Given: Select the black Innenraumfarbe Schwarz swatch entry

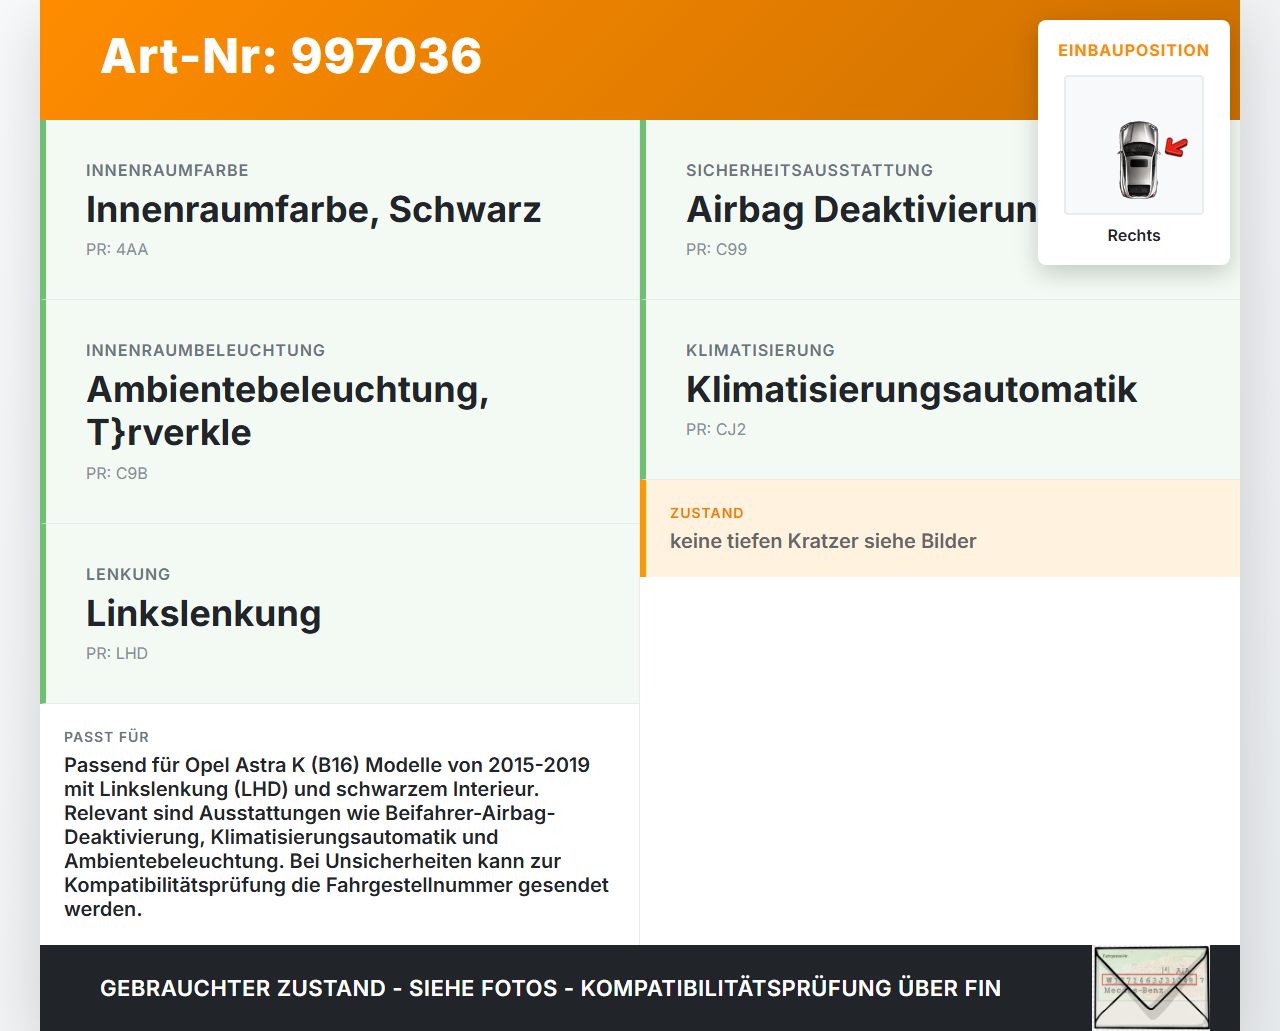Looking at the screenshot, I should coord(313,210).
